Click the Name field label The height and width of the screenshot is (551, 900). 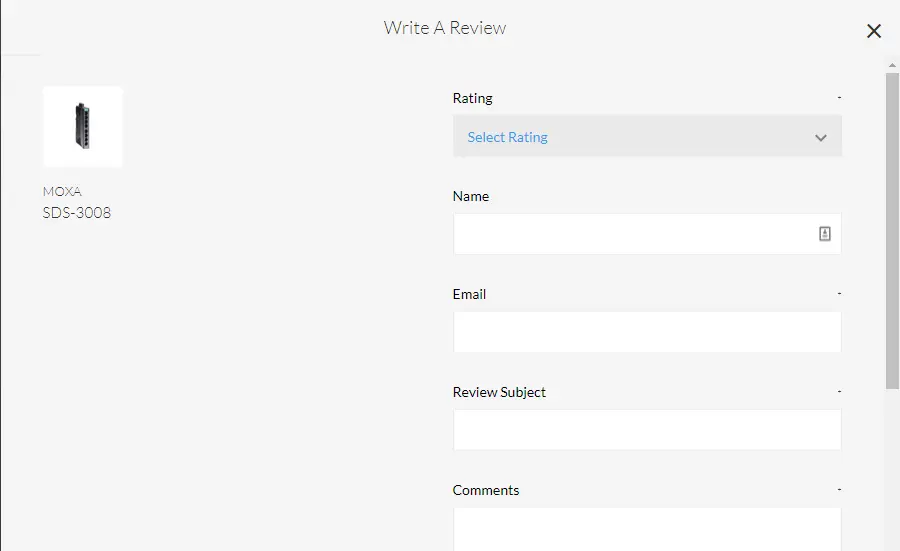[471, 196]
